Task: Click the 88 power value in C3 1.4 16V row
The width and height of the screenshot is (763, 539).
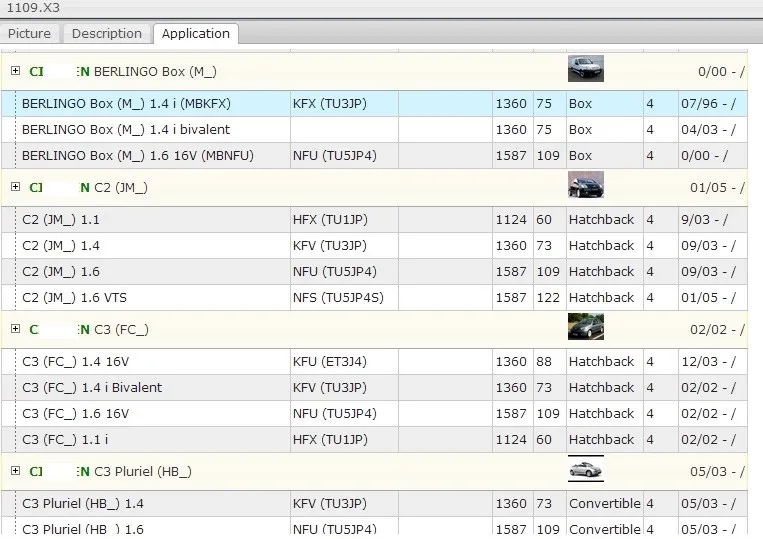Action: click(544, 361)
